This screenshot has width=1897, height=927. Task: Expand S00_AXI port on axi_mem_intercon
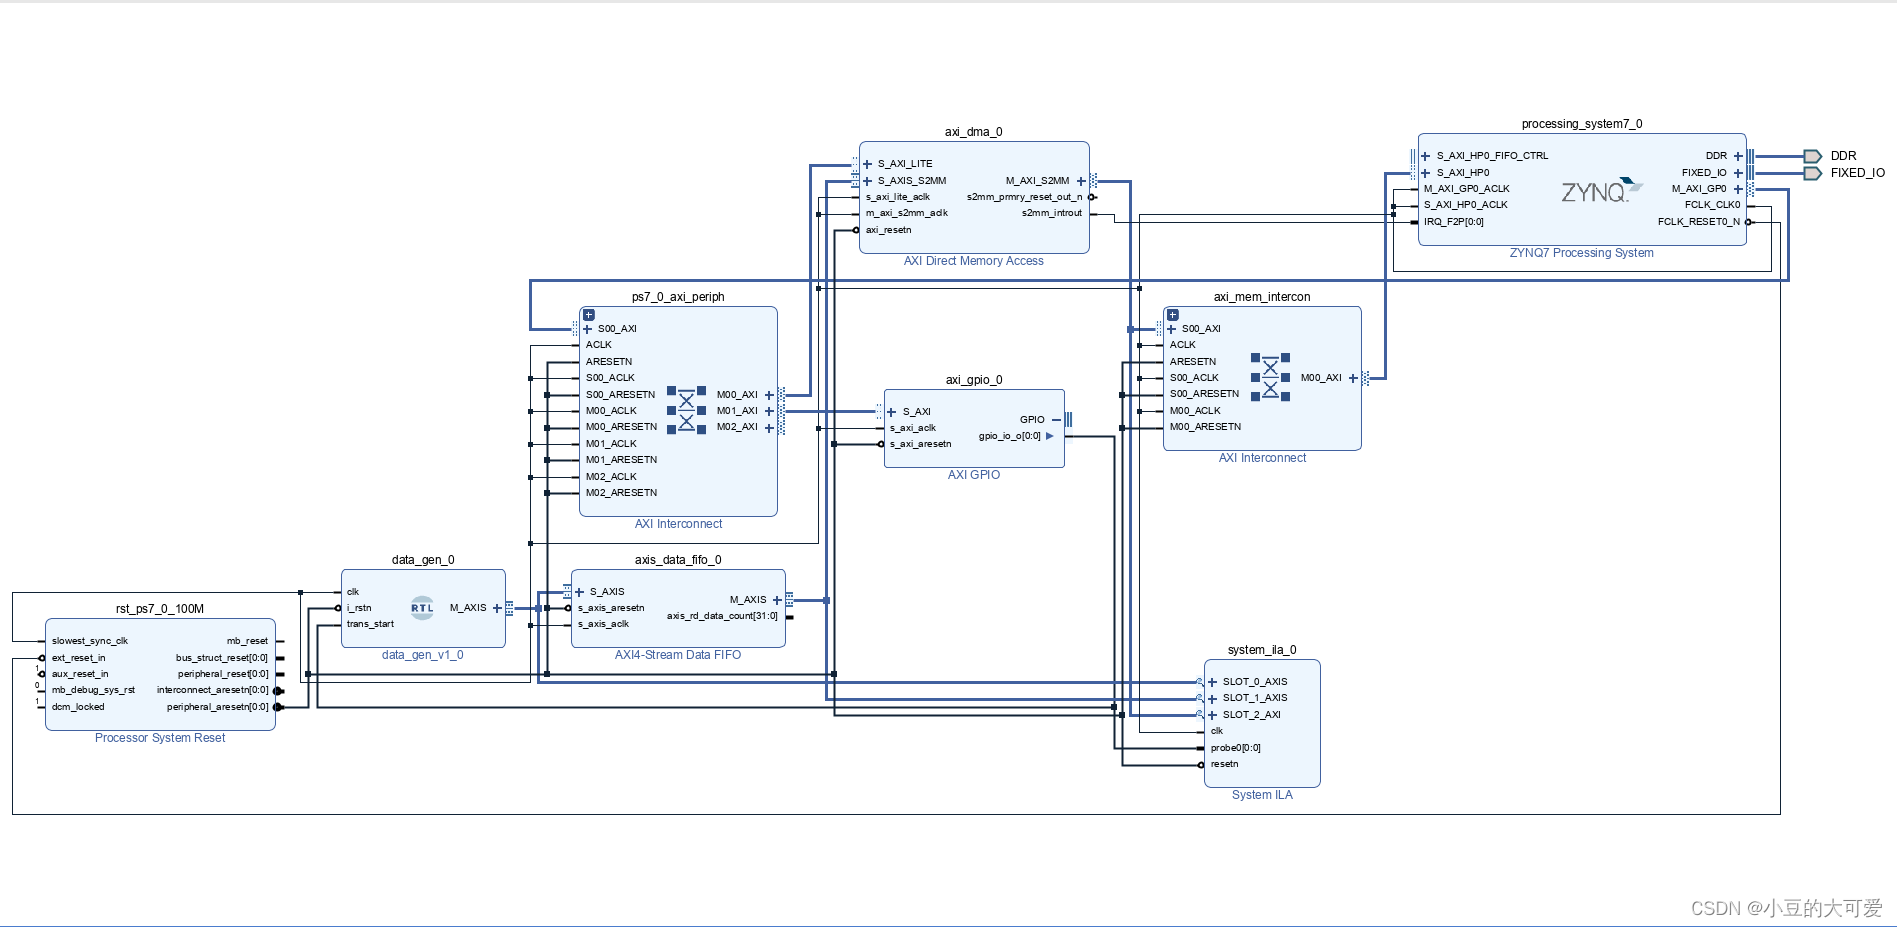pos(1171,329)
